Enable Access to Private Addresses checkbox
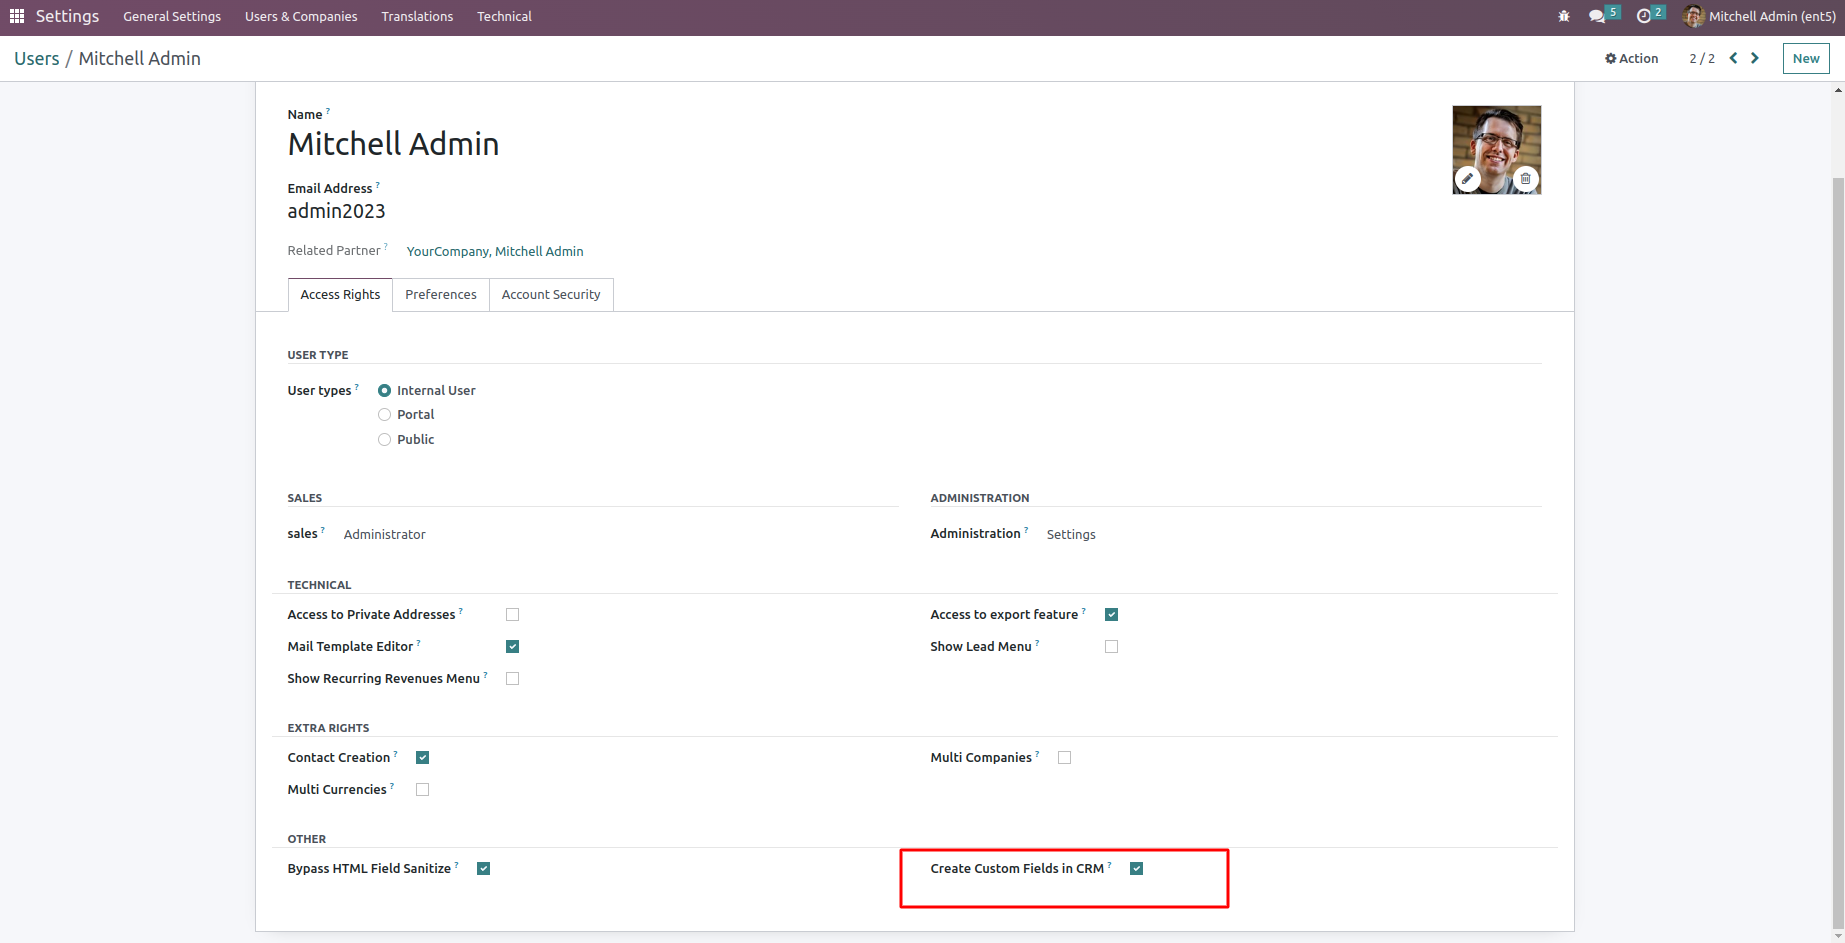 (512, 614)
